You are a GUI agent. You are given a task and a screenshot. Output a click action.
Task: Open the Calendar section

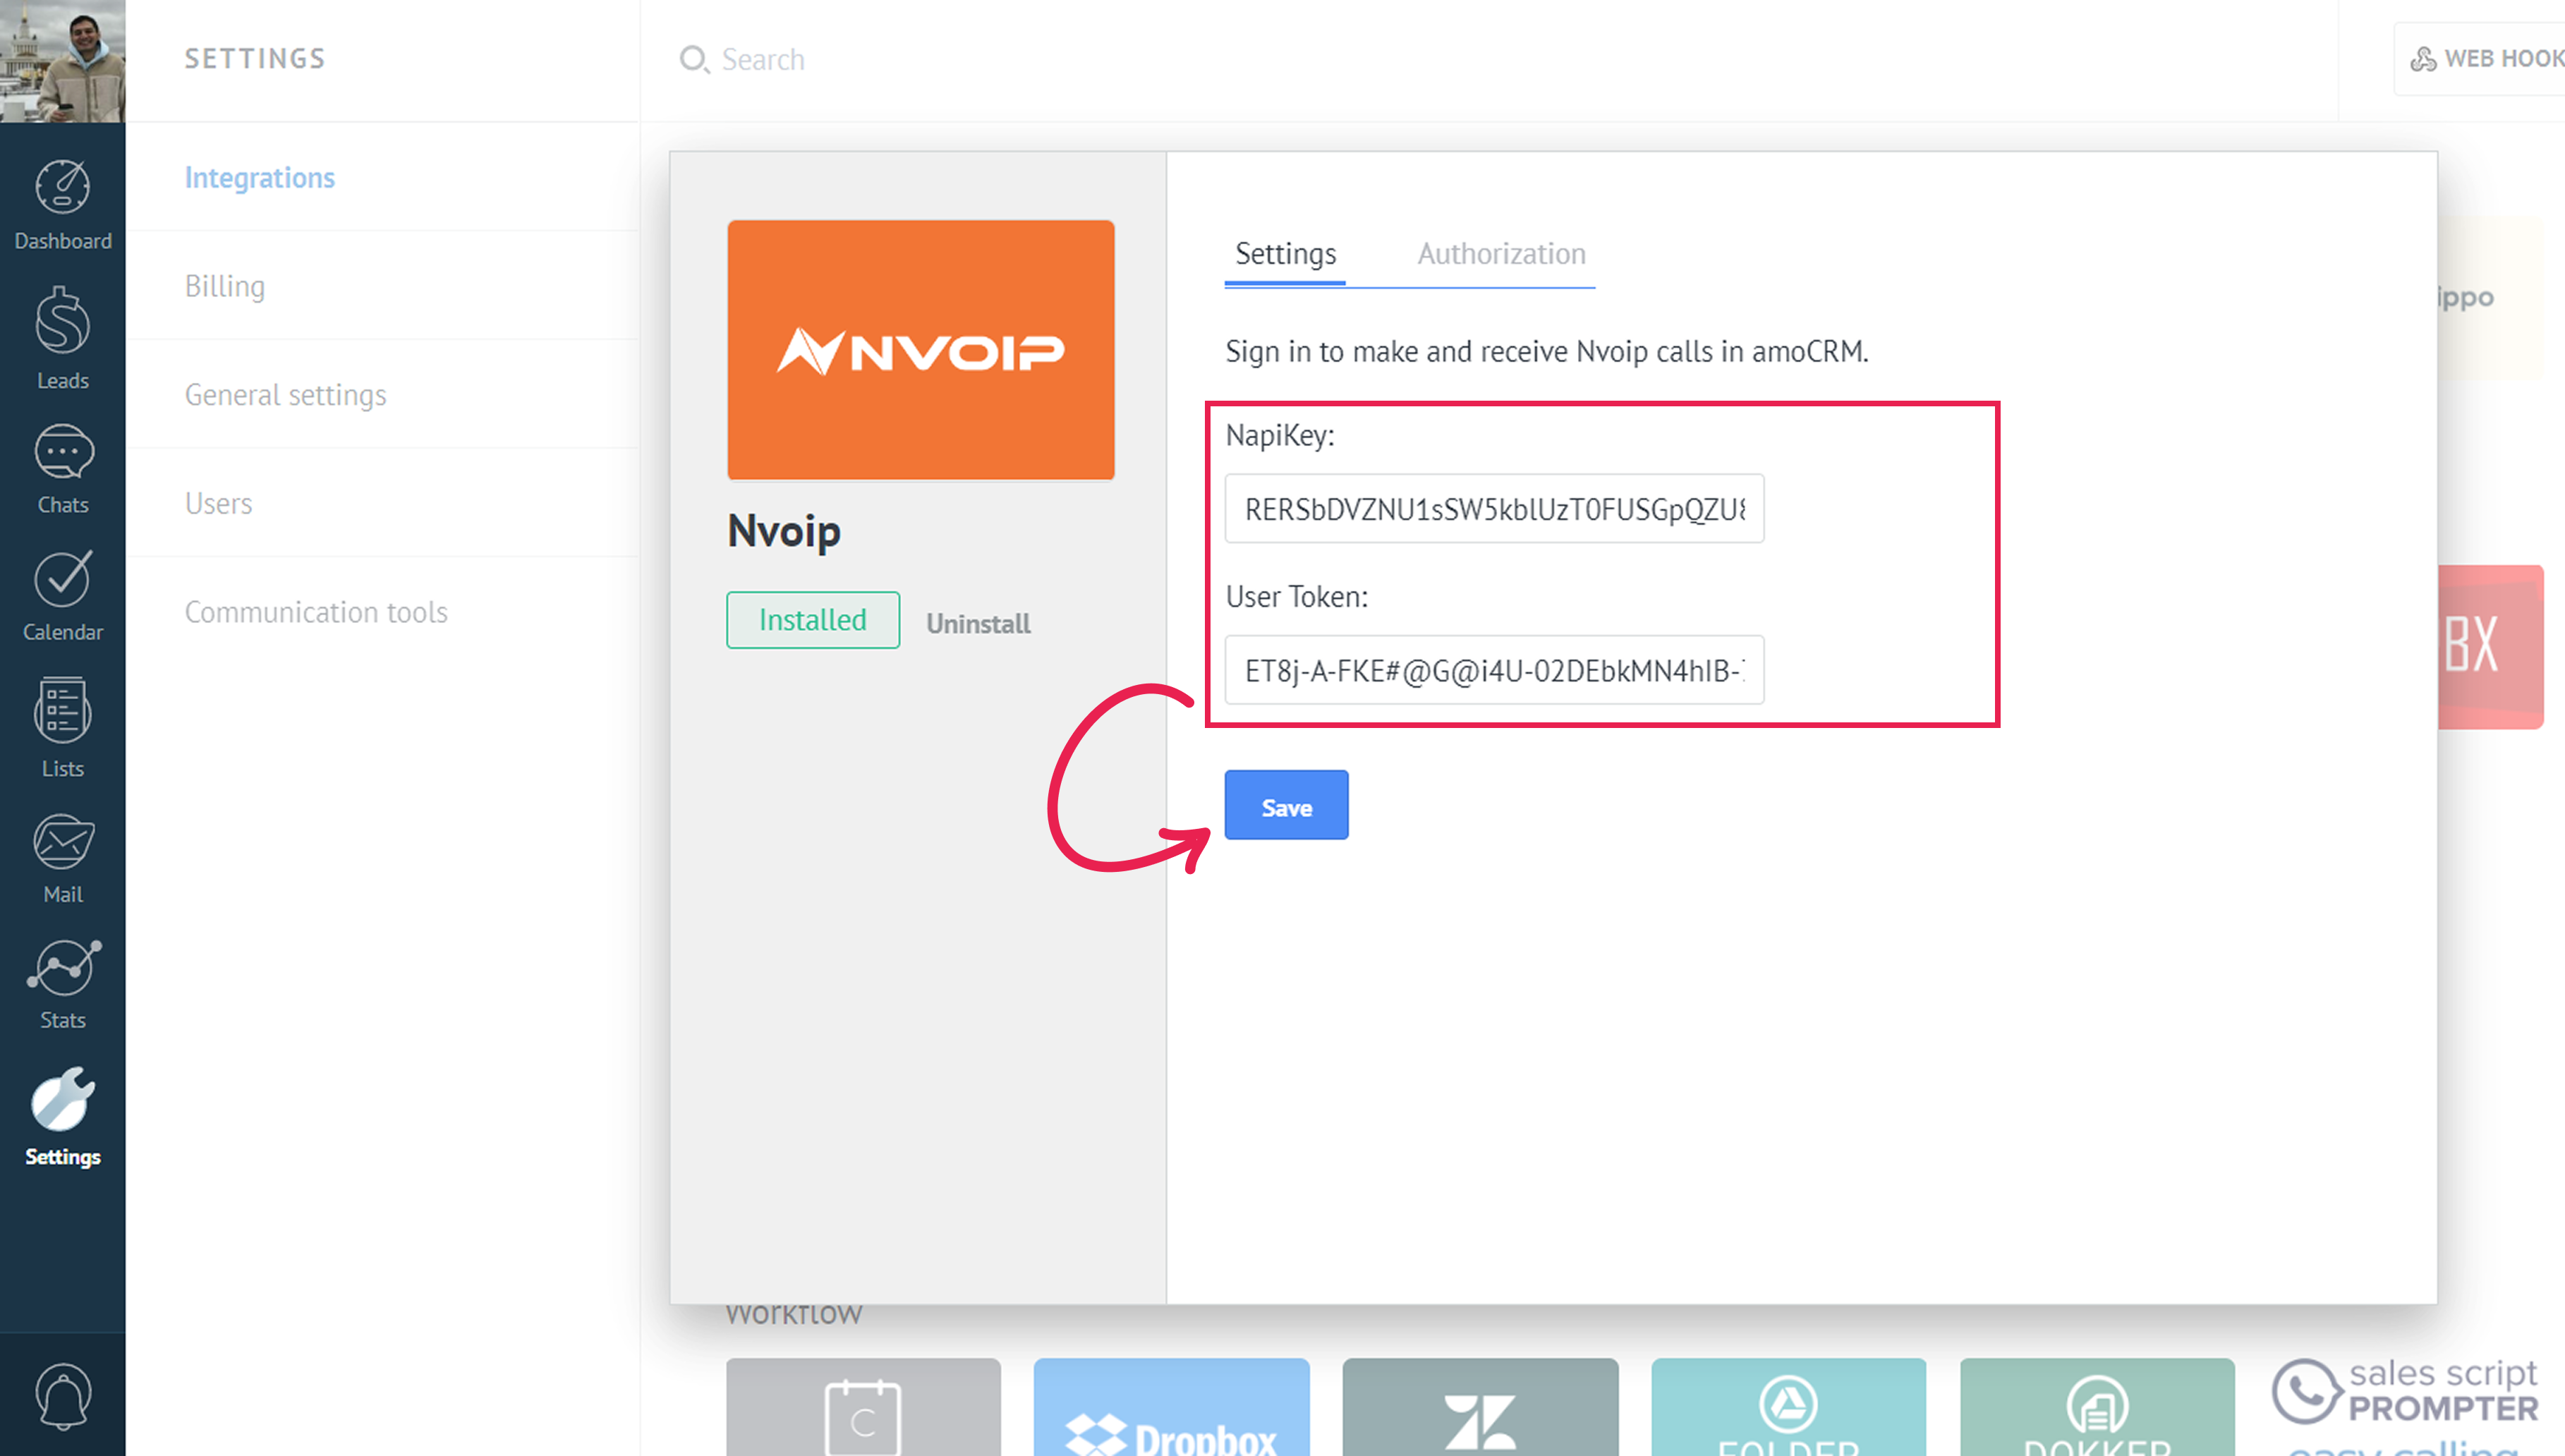(62, 596)
